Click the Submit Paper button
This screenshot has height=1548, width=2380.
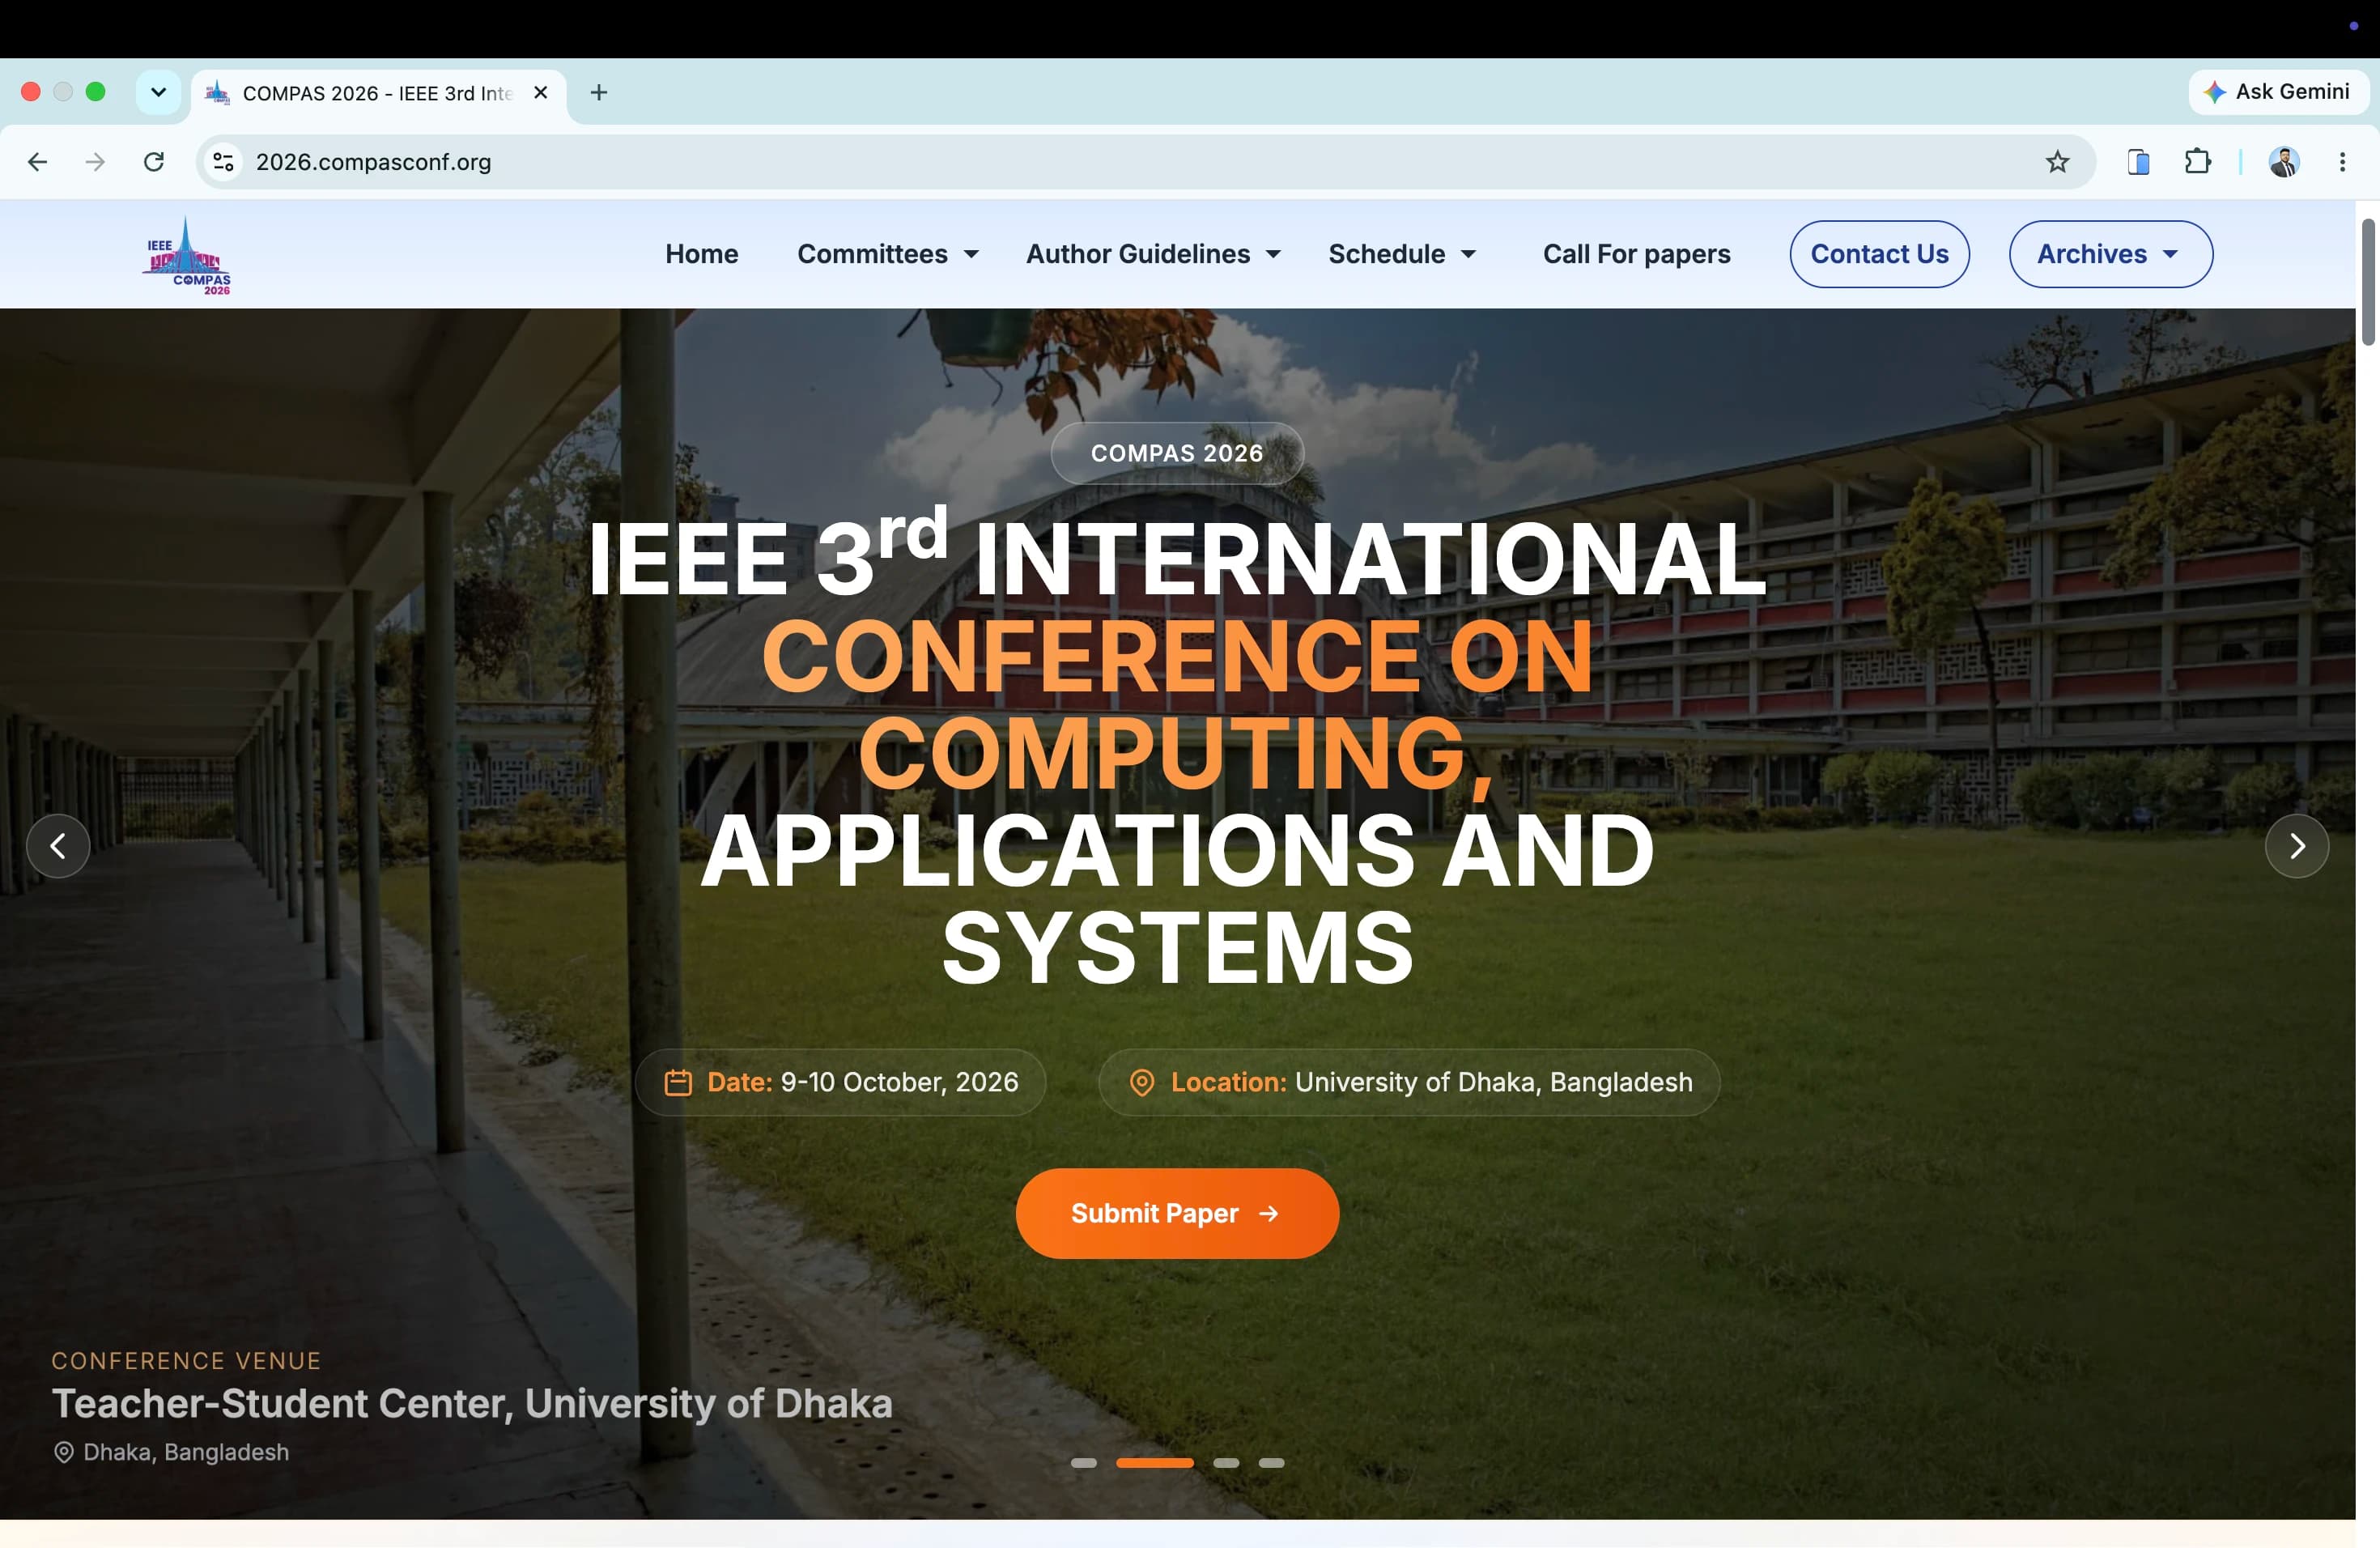(x=1177, y=1213)
